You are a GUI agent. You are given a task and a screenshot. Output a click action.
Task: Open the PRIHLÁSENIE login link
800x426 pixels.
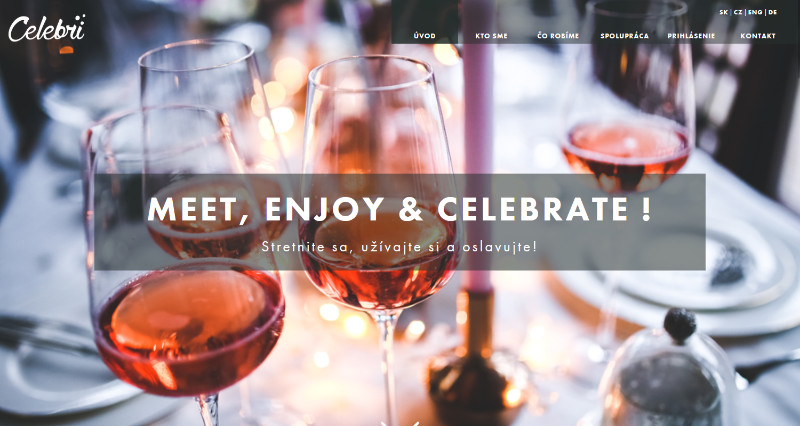coord(691,36)
